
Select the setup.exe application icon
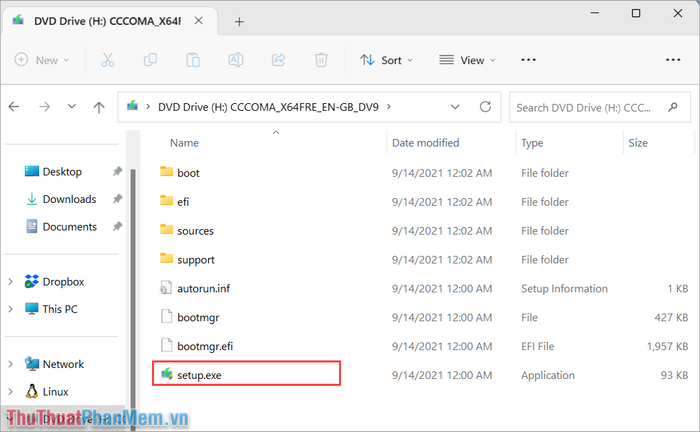tap(167, 374)
